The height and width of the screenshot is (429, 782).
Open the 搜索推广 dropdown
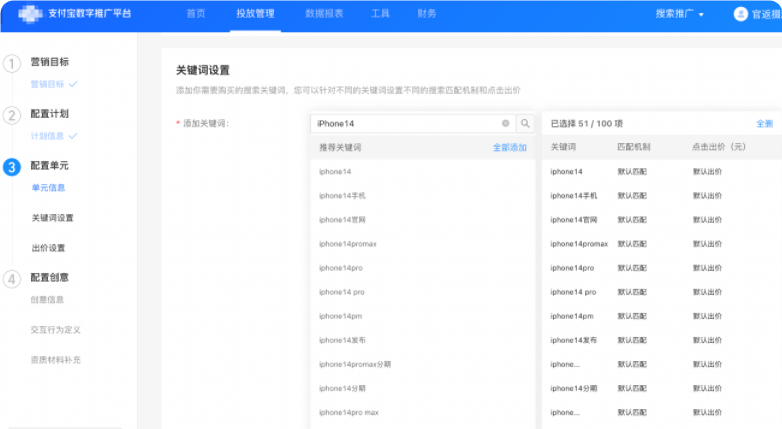pyautogui.click(x=679, y=14)
